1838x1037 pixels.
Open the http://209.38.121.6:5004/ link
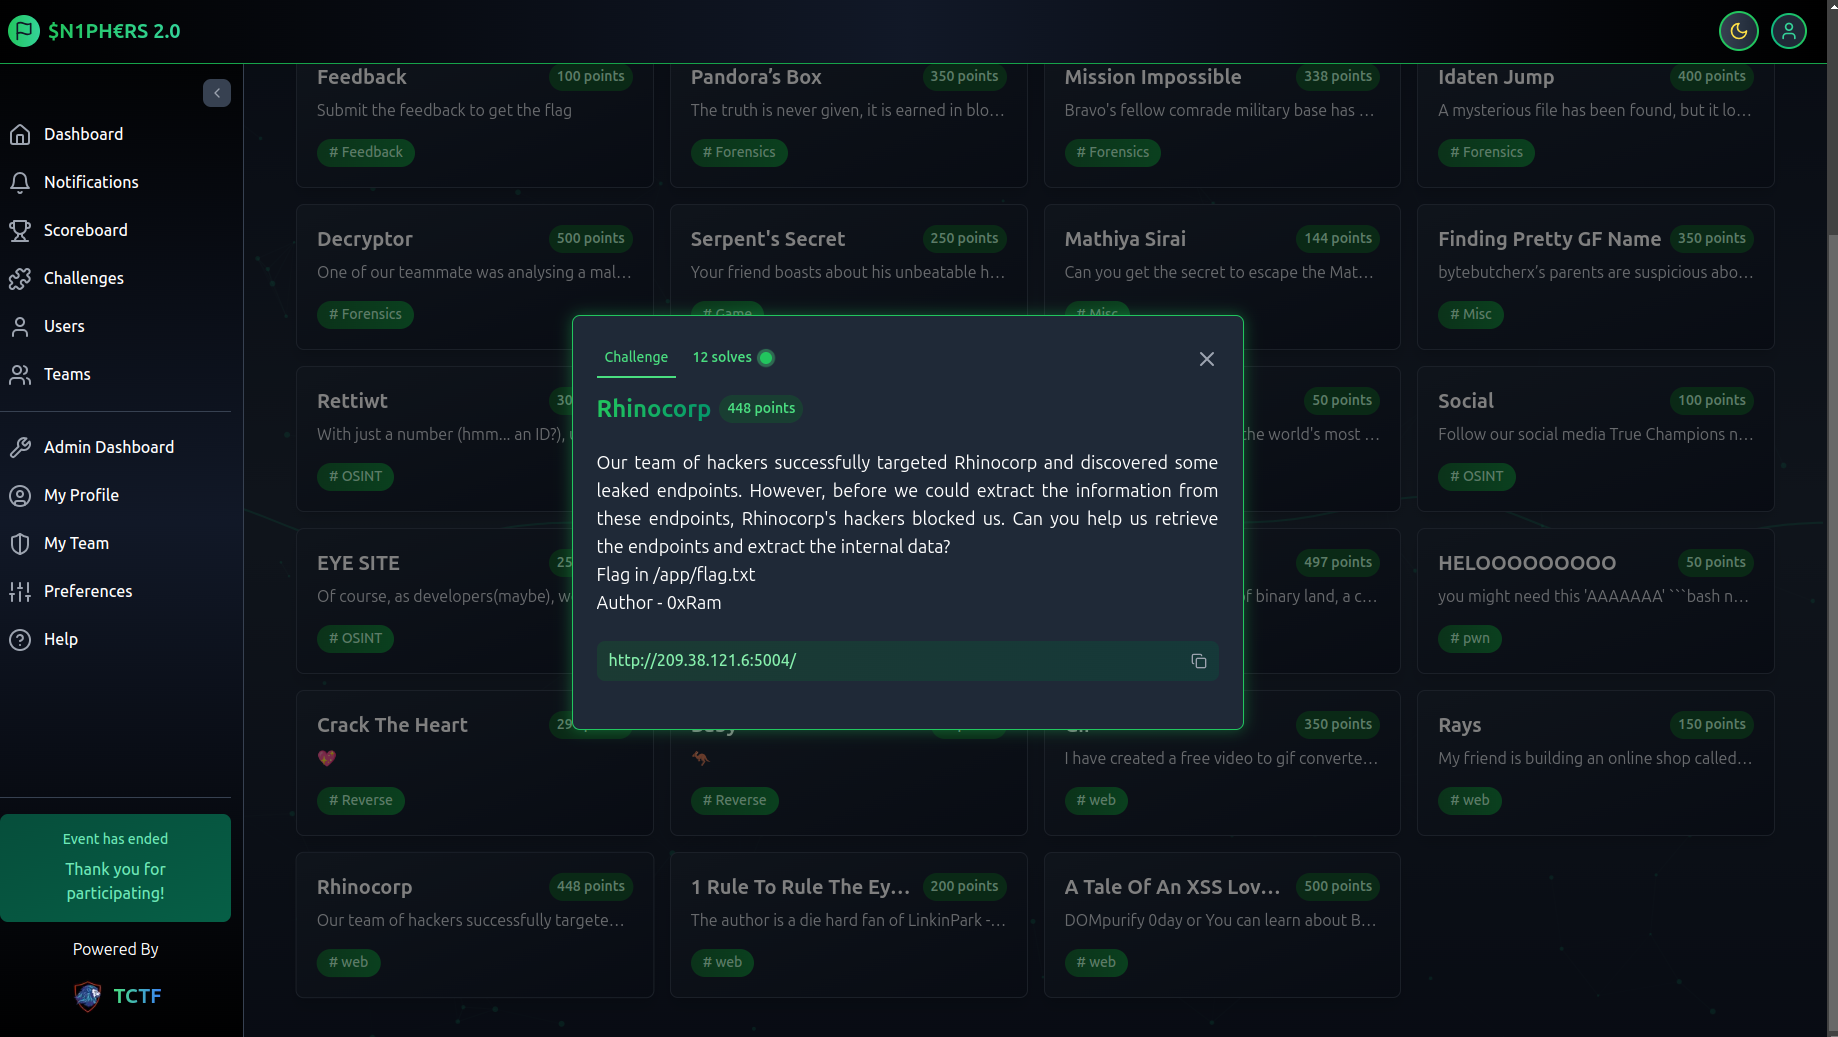[702, 660]
